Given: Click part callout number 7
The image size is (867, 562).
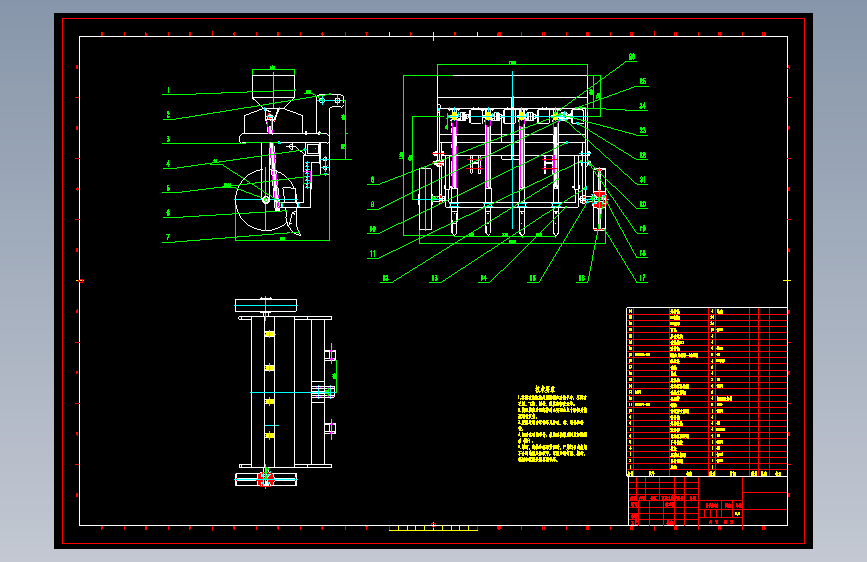Looking at the screenshot, I should pos(168,237).
